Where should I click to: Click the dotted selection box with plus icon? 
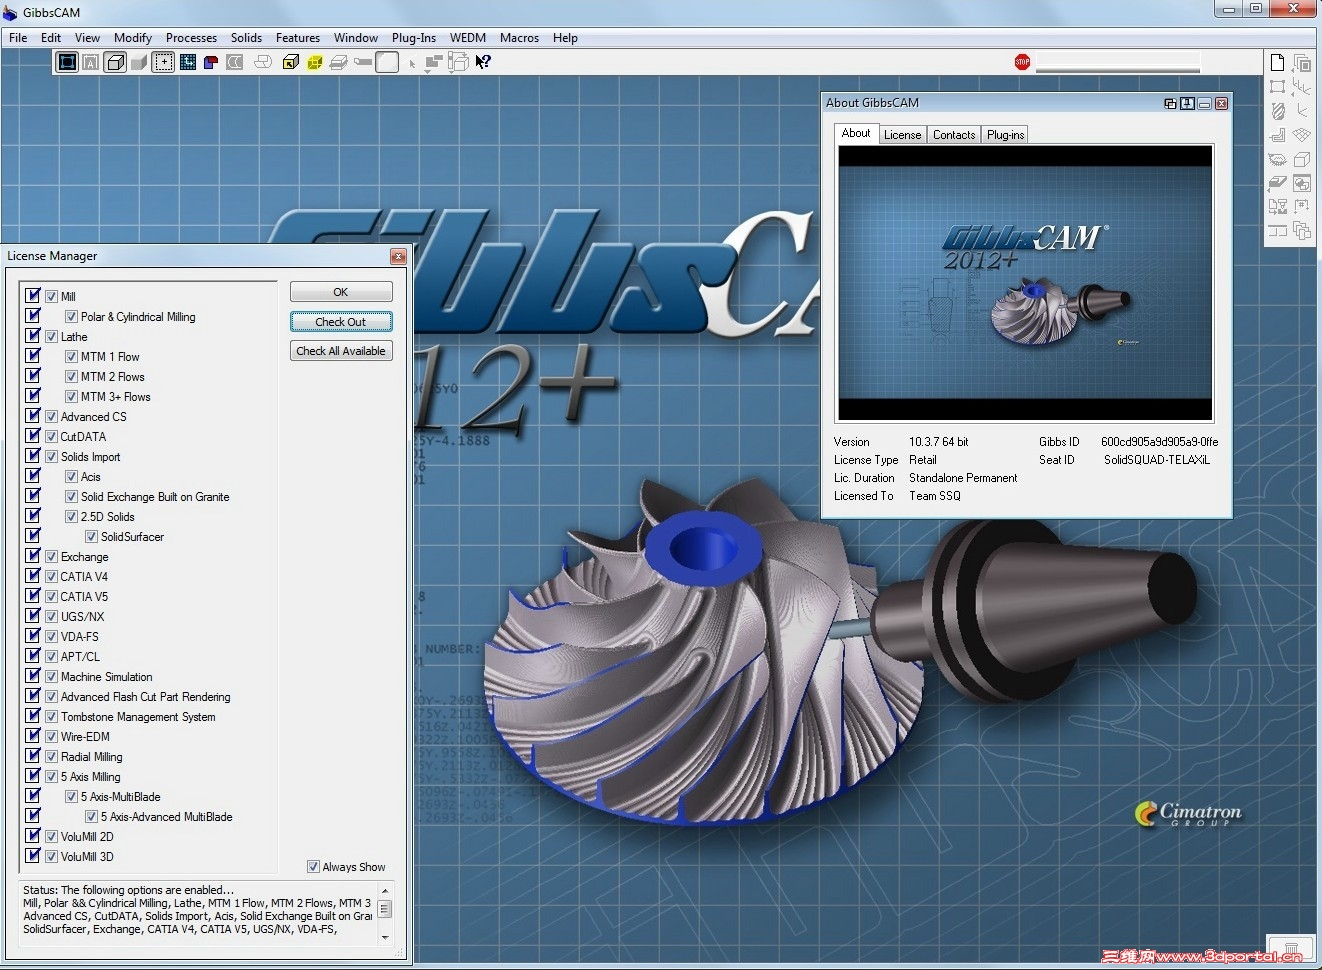click(163, 62)
